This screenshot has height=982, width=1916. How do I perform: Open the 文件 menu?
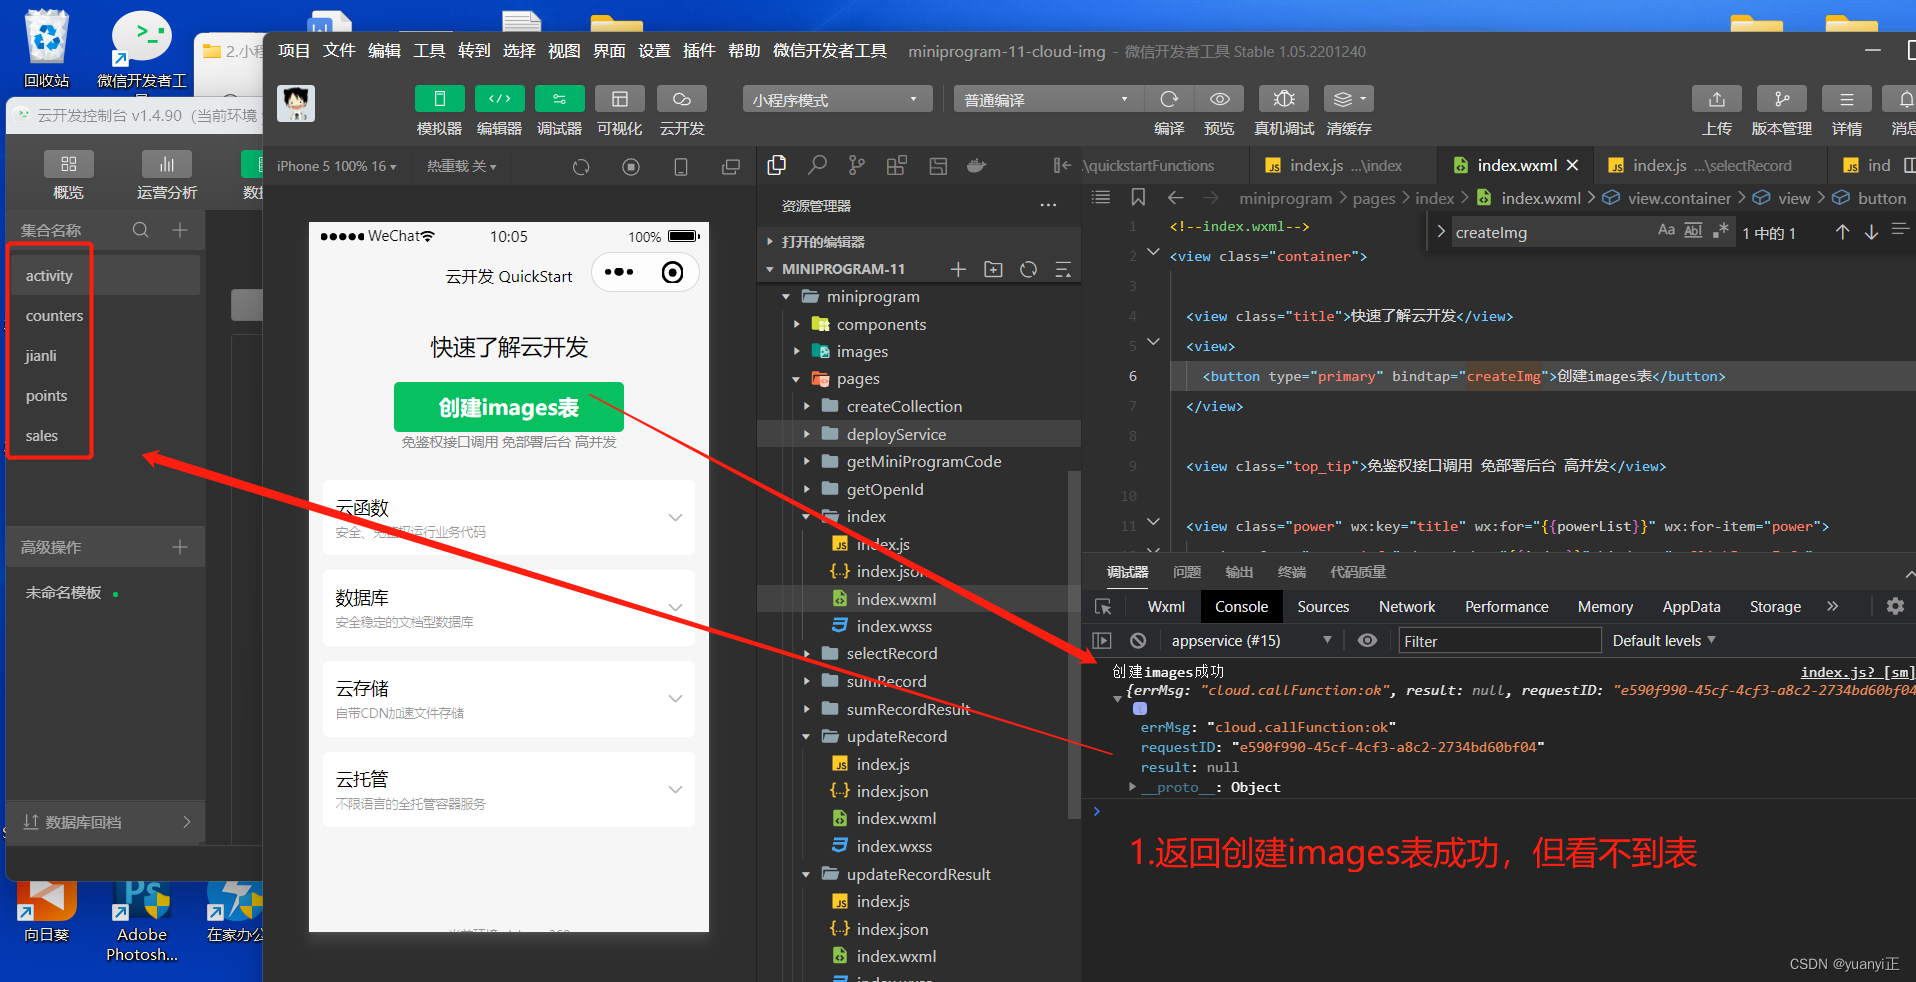(x=339, y=51)
